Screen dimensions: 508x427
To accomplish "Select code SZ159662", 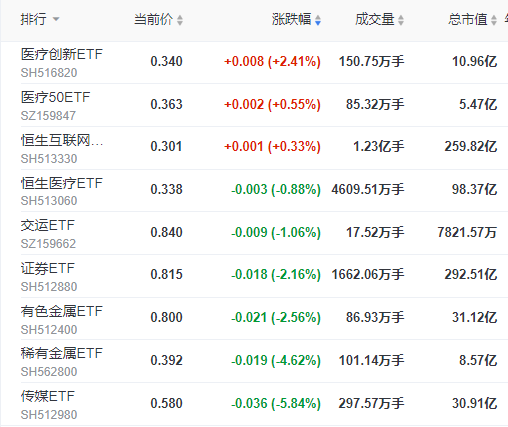I will click(48, 244).
